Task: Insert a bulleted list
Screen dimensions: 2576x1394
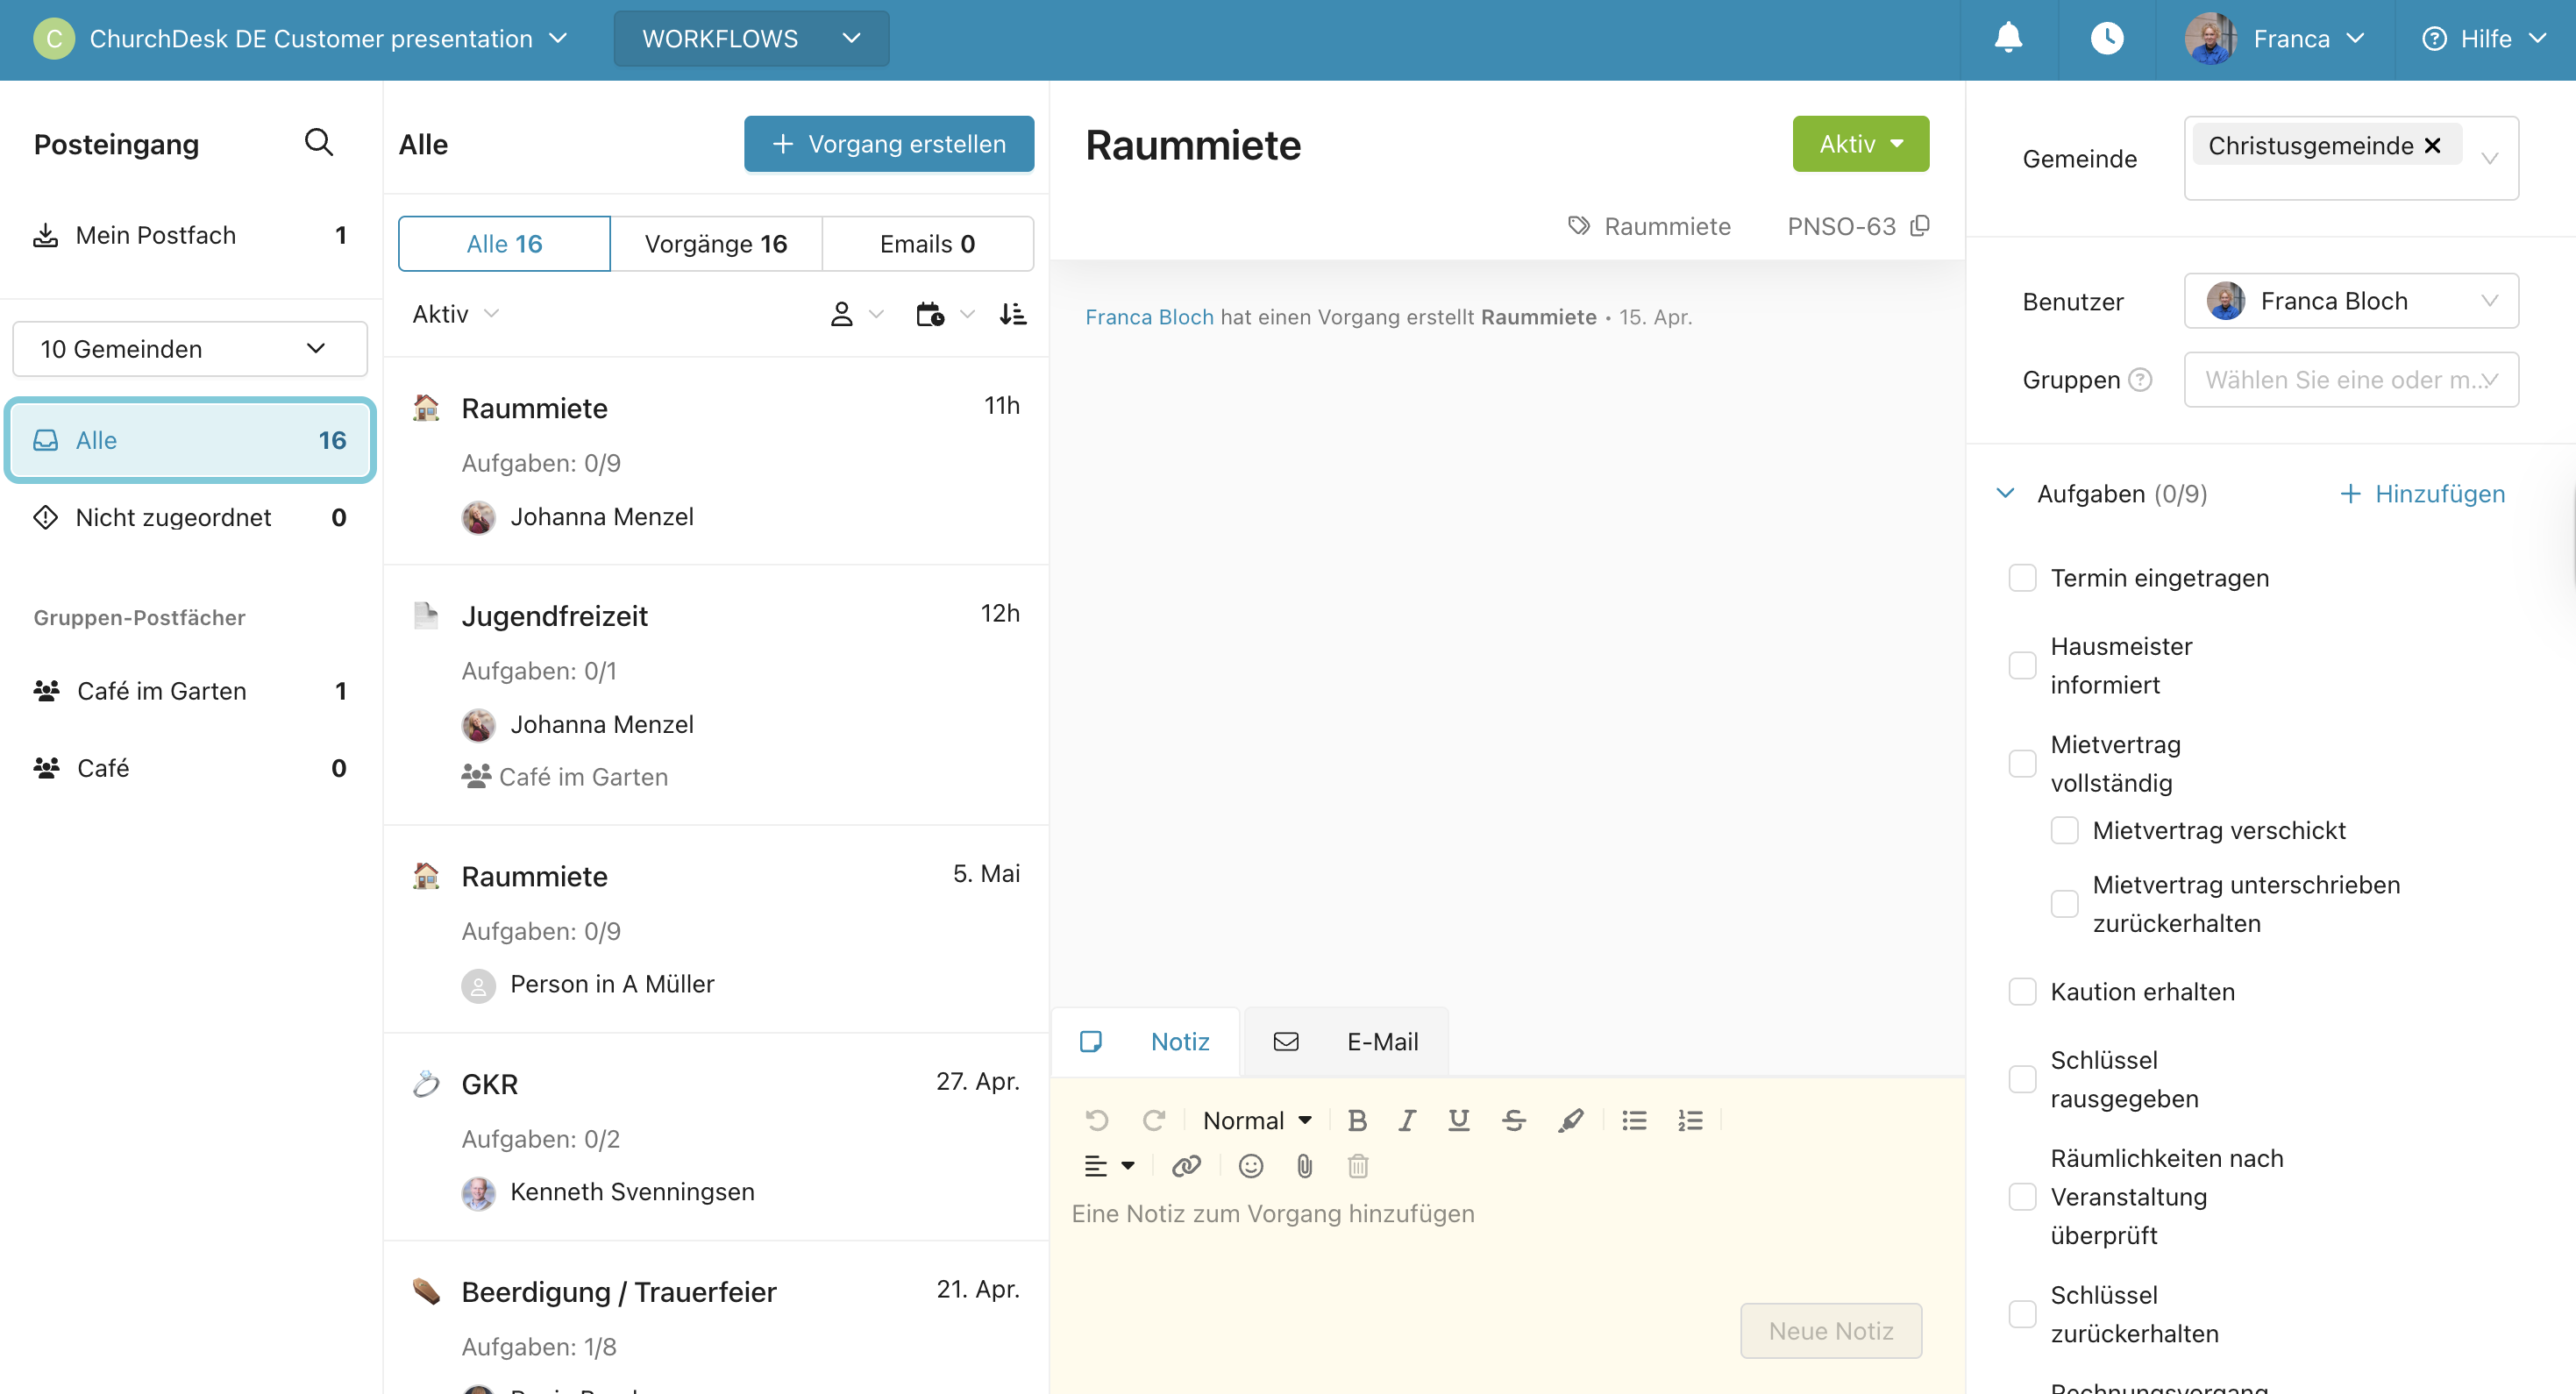Action: (1634, 1120)
